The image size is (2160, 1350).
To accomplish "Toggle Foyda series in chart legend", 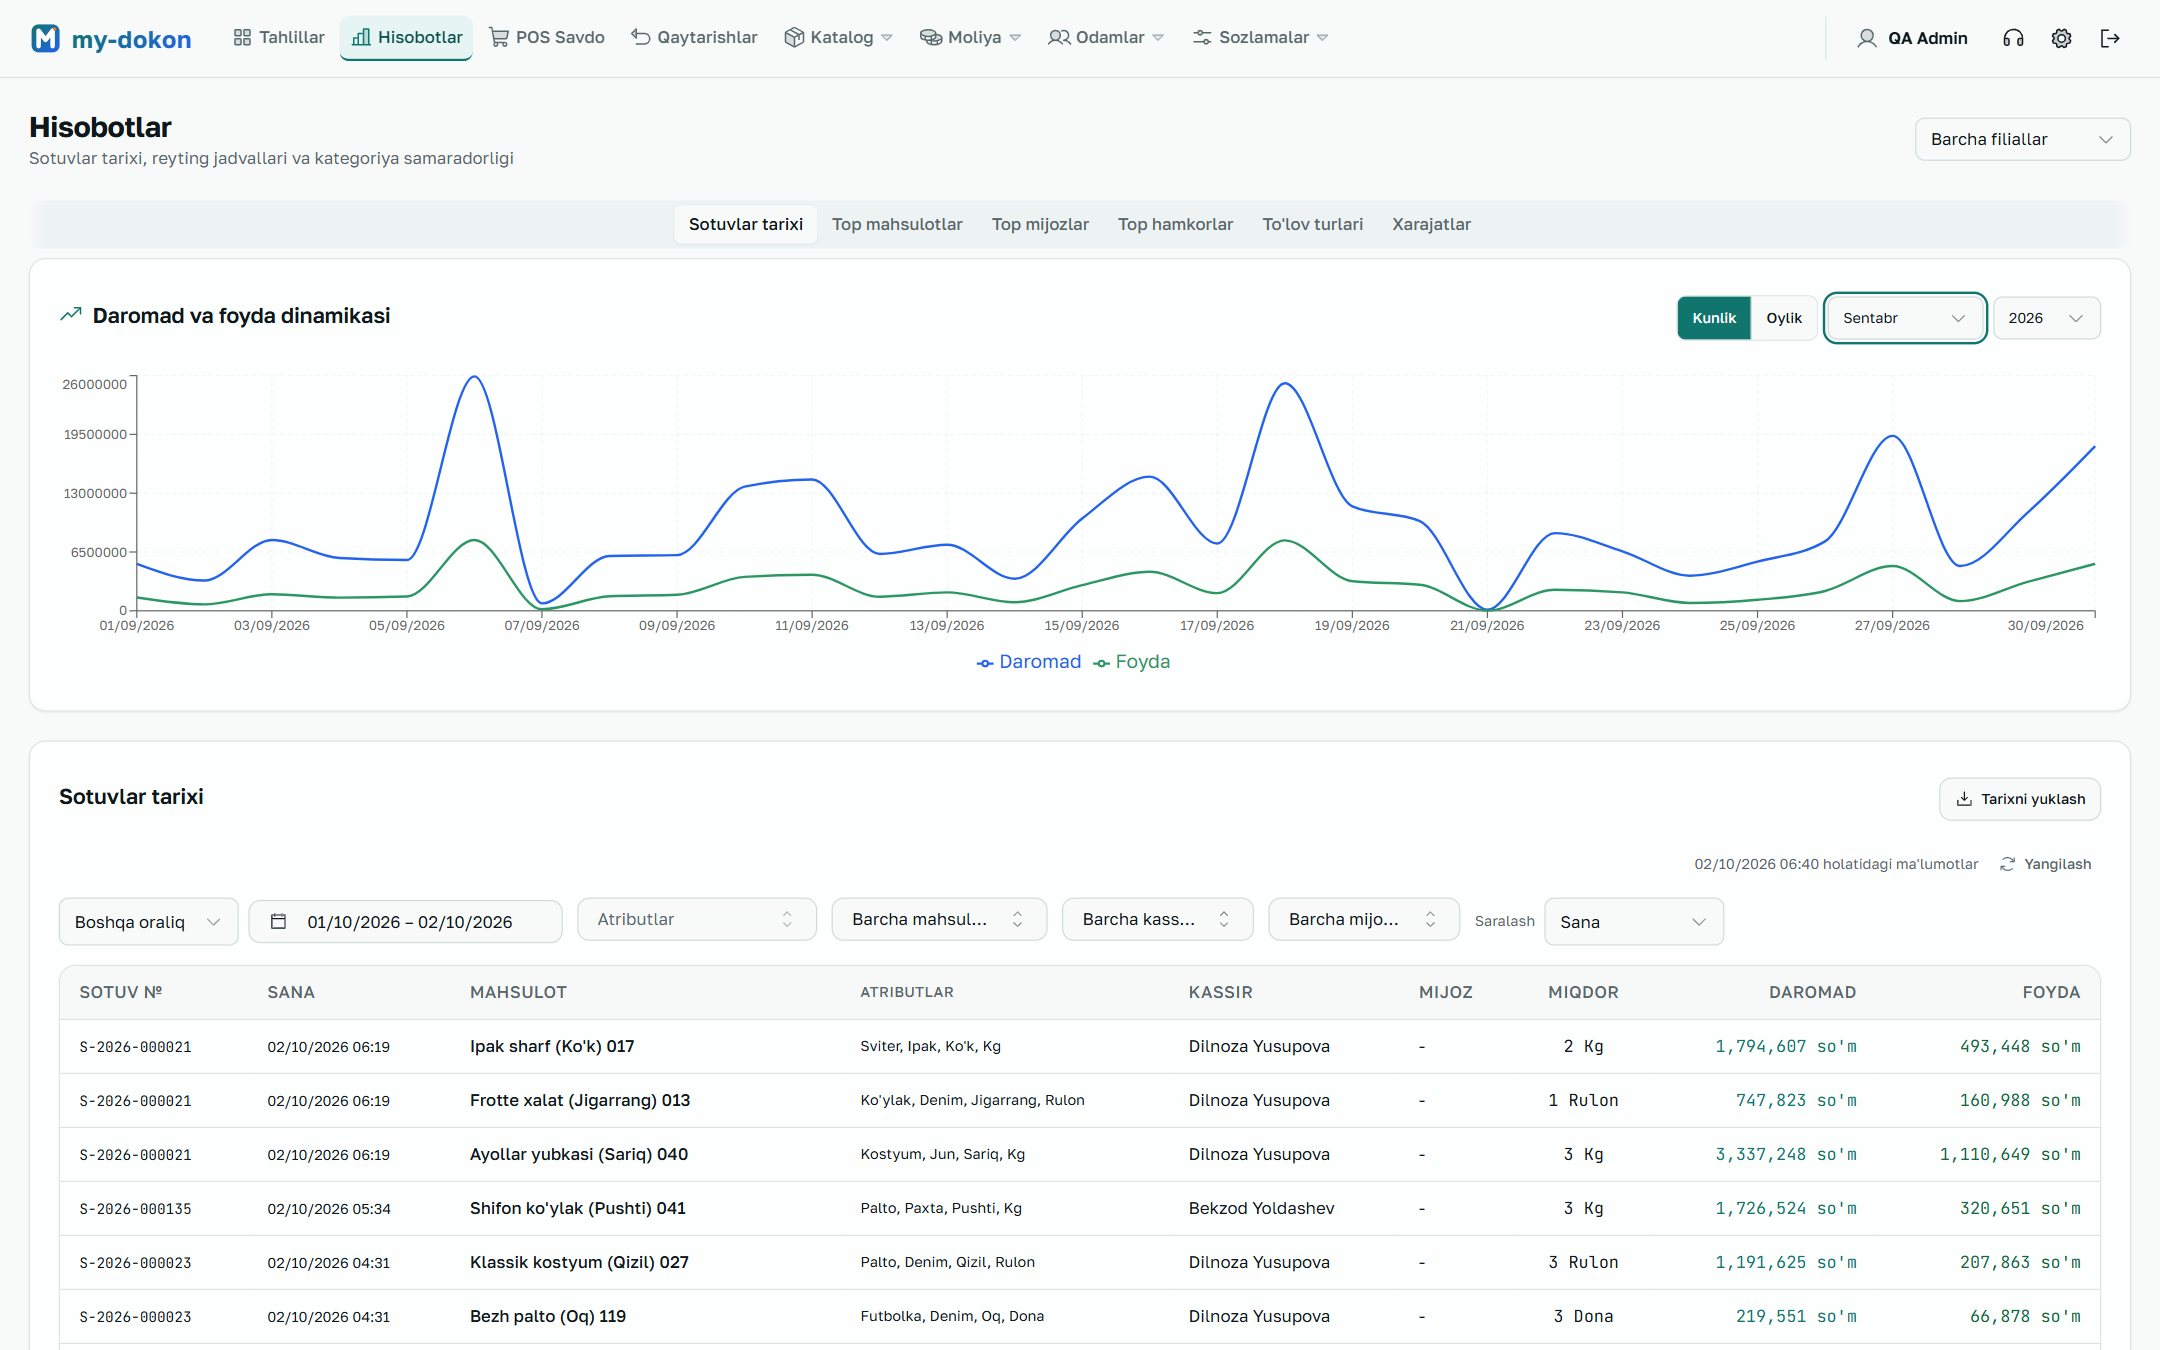I will (1132, 662).
